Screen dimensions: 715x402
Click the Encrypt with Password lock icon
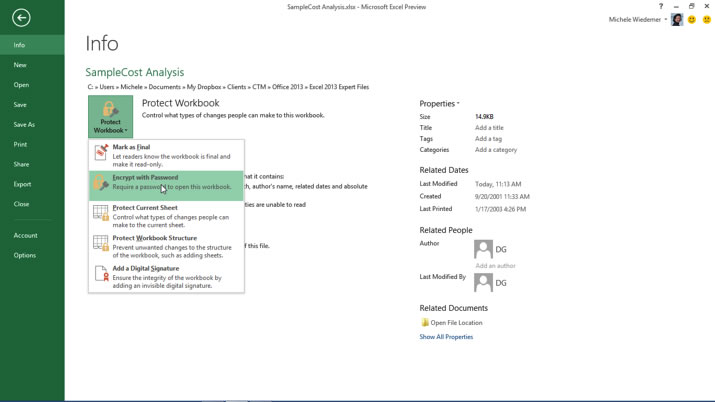point(101,182)
